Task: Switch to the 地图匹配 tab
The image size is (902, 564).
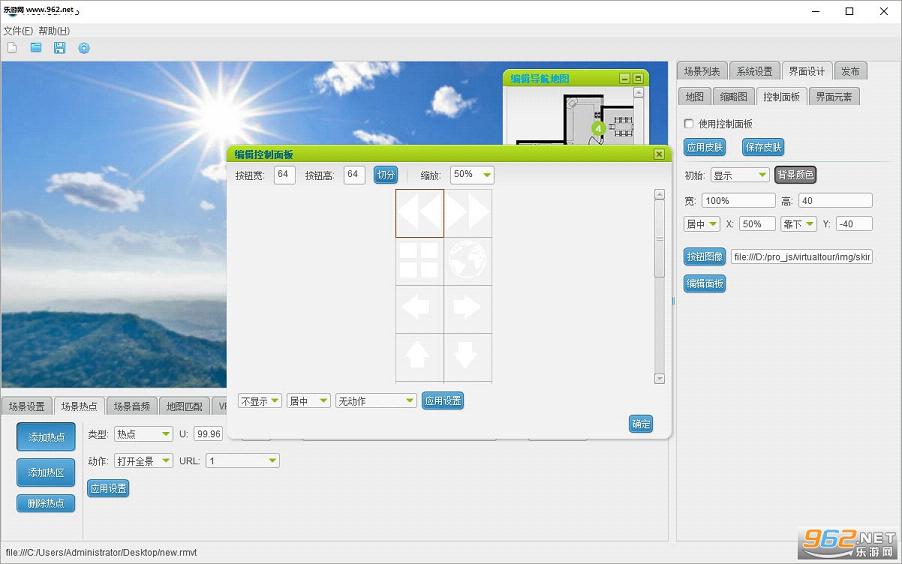Action: [x=184, y=406]
